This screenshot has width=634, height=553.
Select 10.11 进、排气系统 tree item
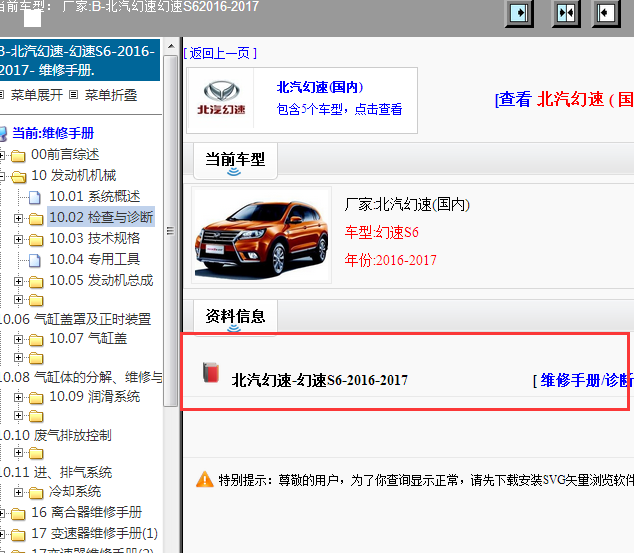tap(56, 472)
